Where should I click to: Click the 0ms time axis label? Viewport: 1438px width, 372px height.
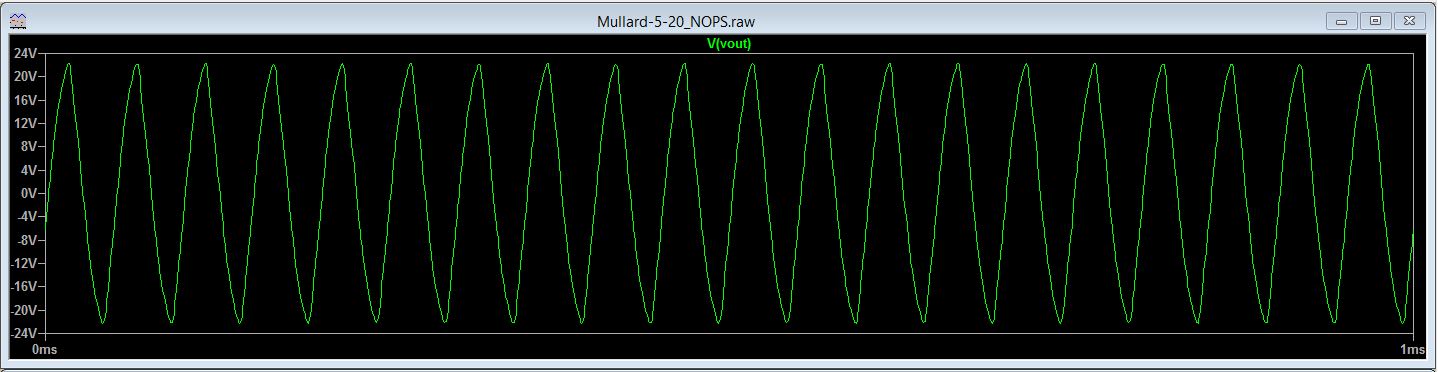coord(45,350)
